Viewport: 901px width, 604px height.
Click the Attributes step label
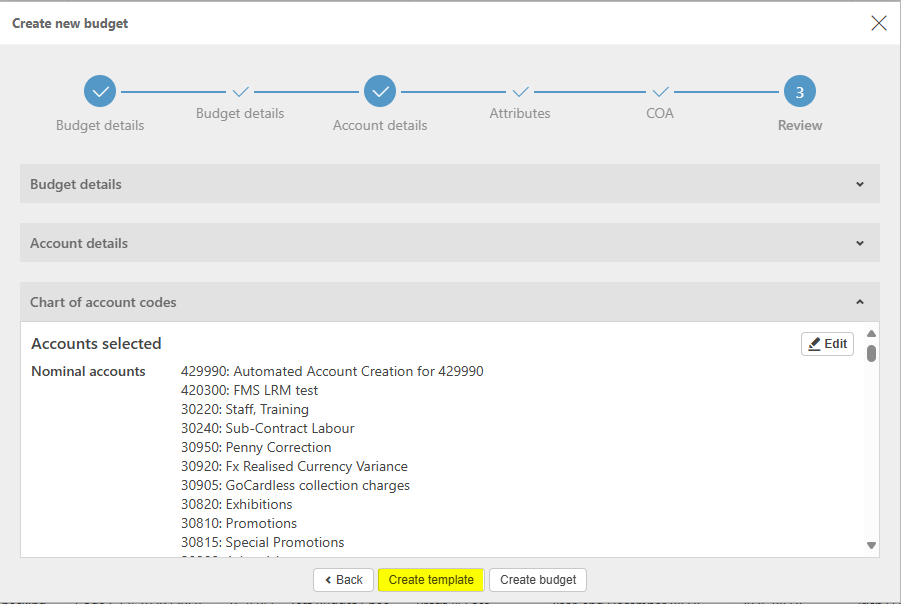click(x=520, y=114)
